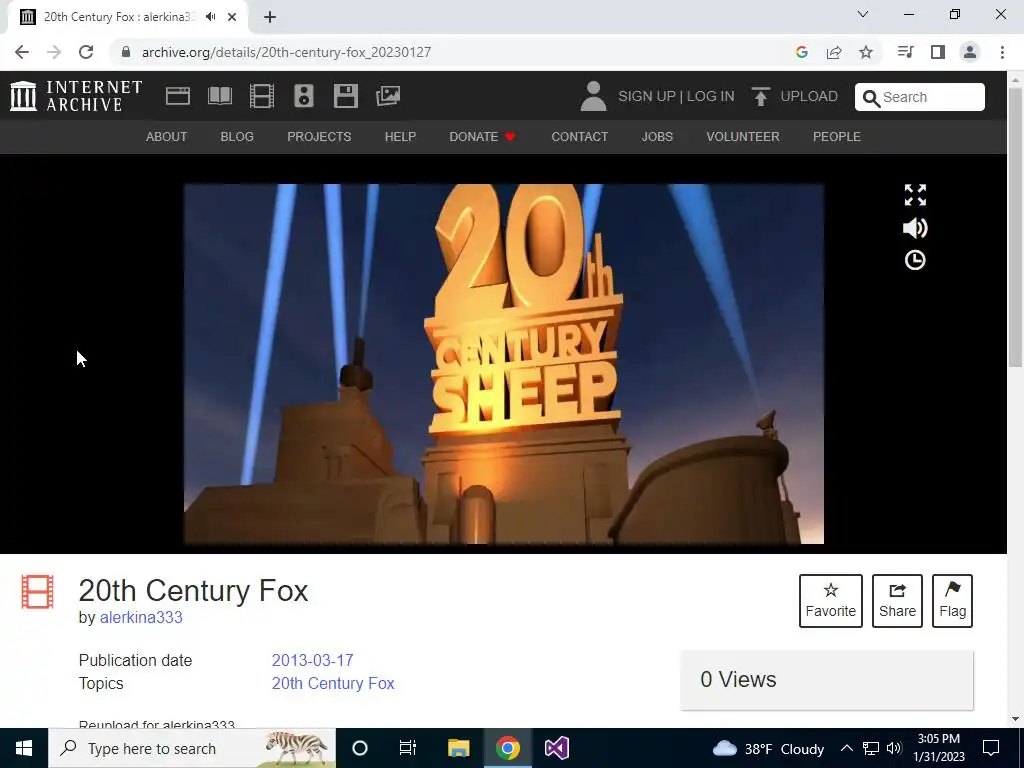
Task: Open the CONTACT menu item
Action: [579, 136]
